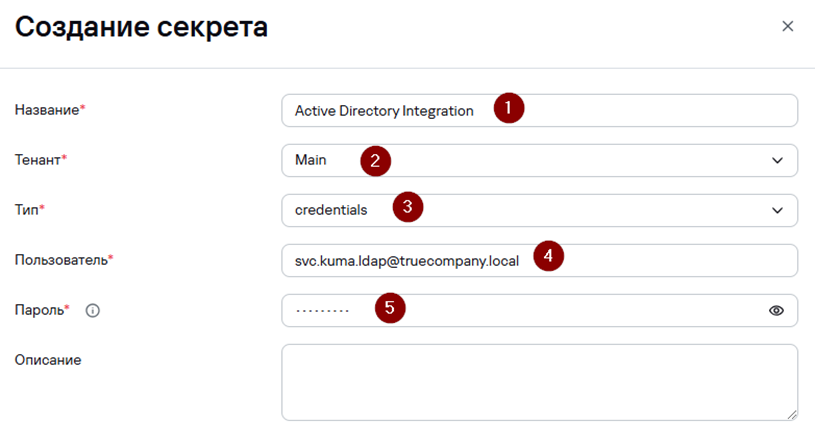This screenshot has width=815, height=447.
Task: Click the info icon next to Пароль
Action: [x=93, y=311]
